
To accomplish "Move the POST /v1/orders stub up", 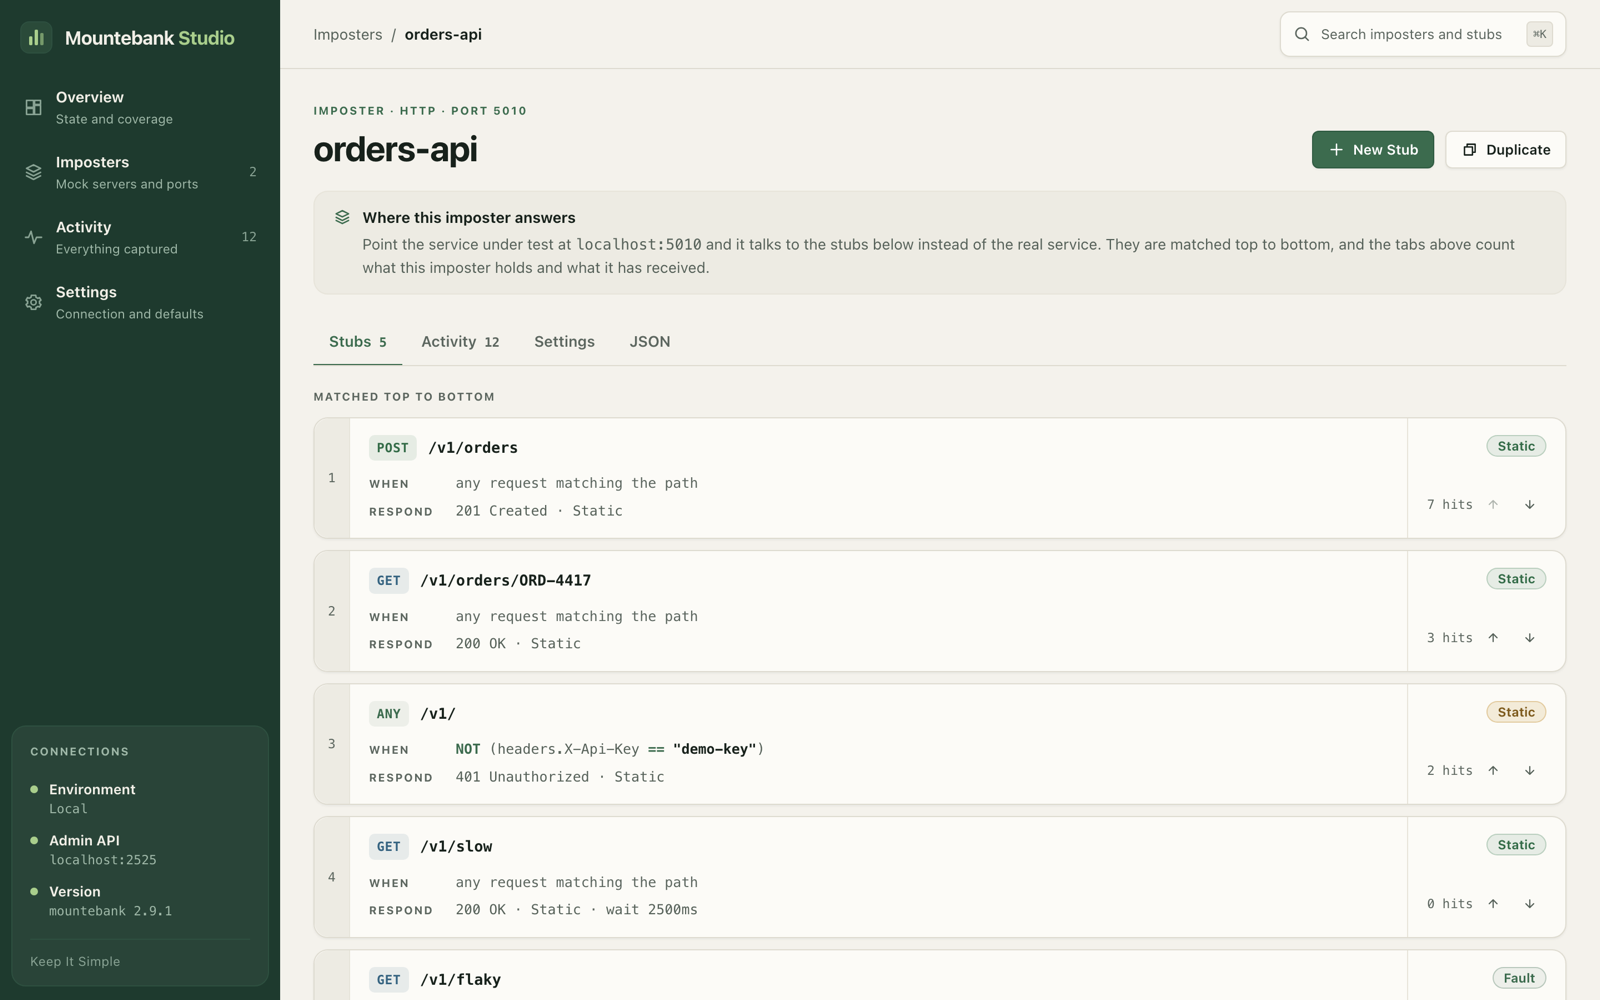I will point(1493,505).
